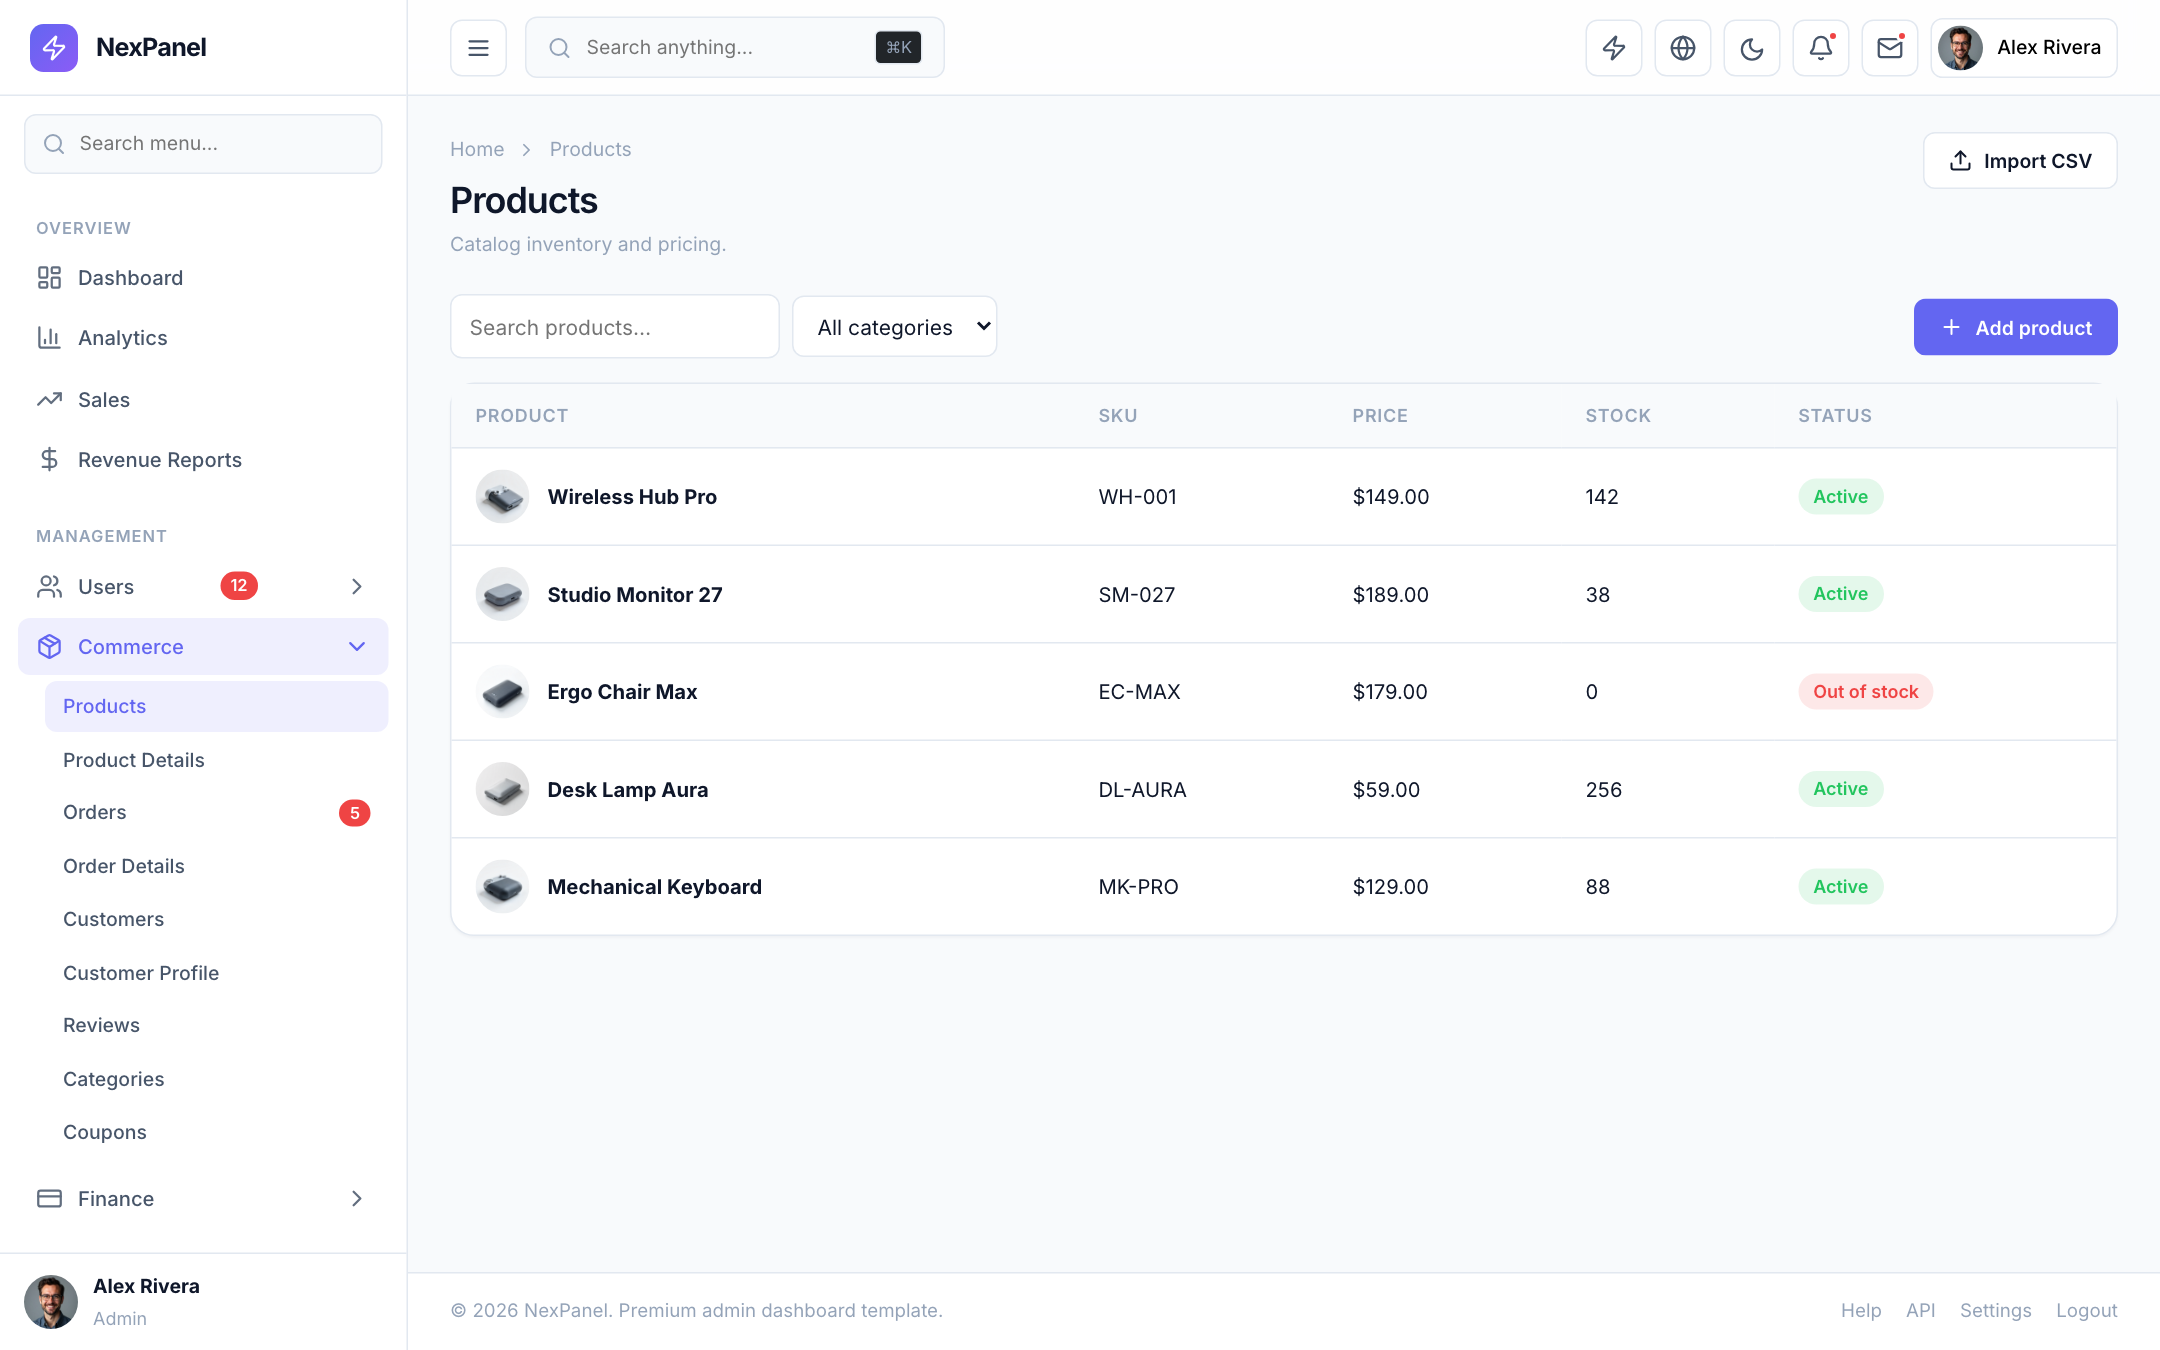Open Customers in the sidebar
Image resolution: width=2160 pixels, height=1350 pixels.
coord(216,919)
